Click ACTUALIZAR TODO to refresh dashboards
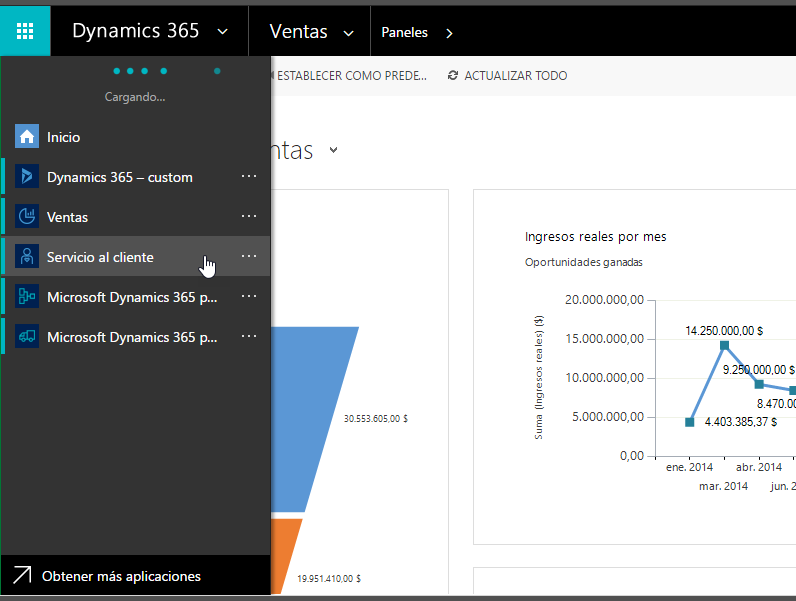 [515, 76]
